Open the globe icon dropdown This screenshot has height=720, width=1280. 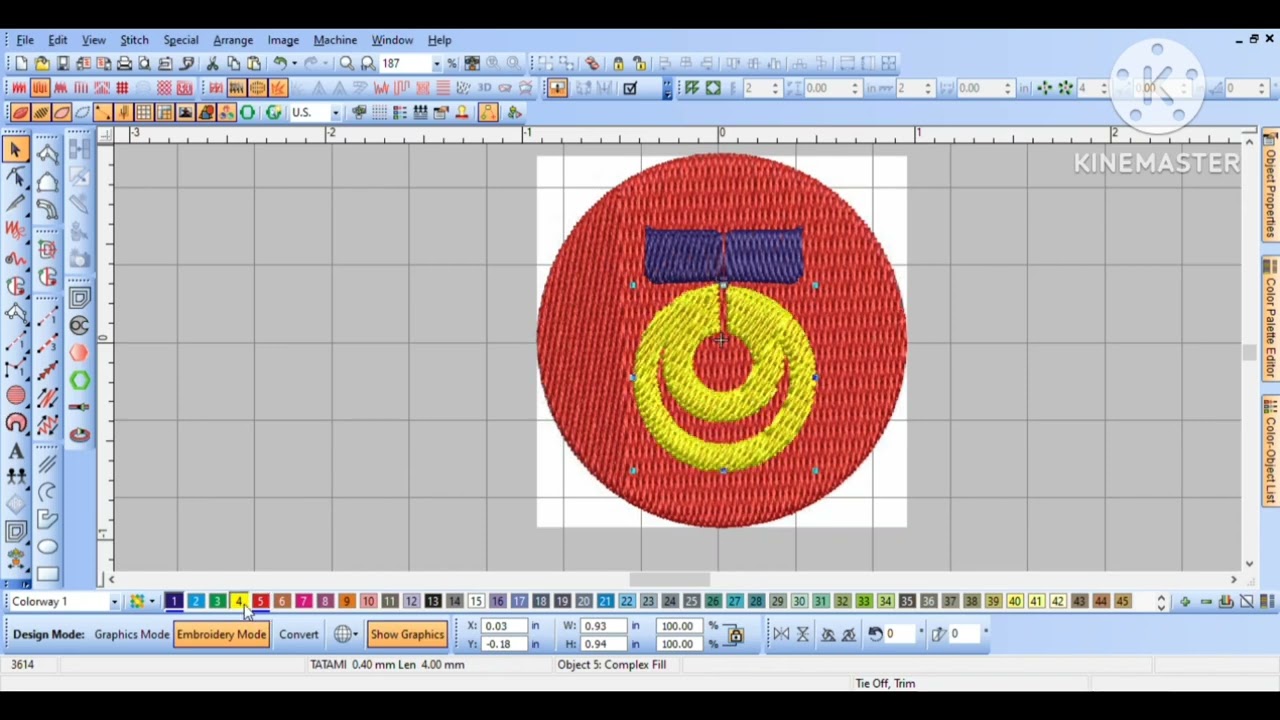pyautogui.click(x=346, y=634)
